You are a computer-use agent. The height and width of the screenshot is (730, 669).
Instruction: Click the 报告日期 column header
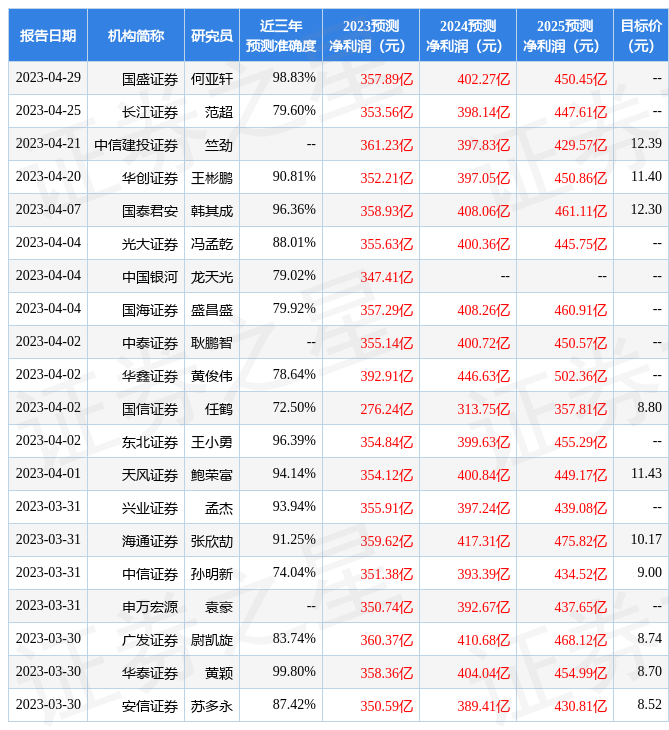point(48,36)
